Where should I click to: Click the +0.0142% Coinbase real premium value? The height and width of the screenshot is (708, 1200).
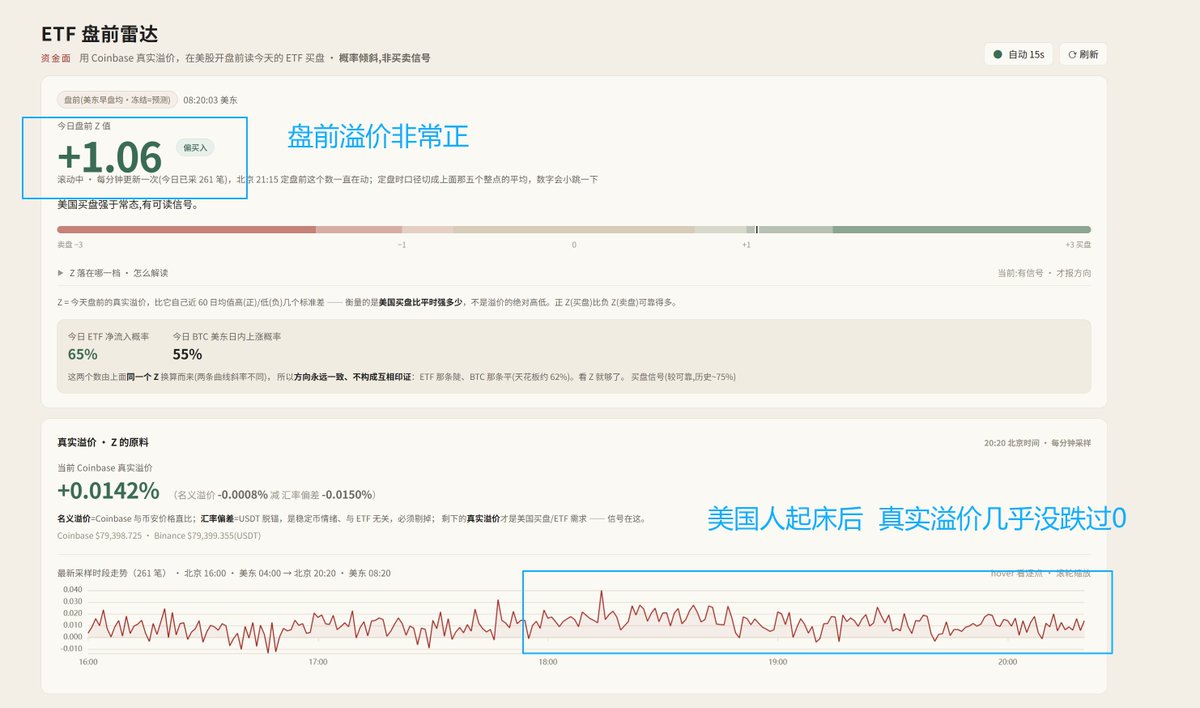coord(108,491)
